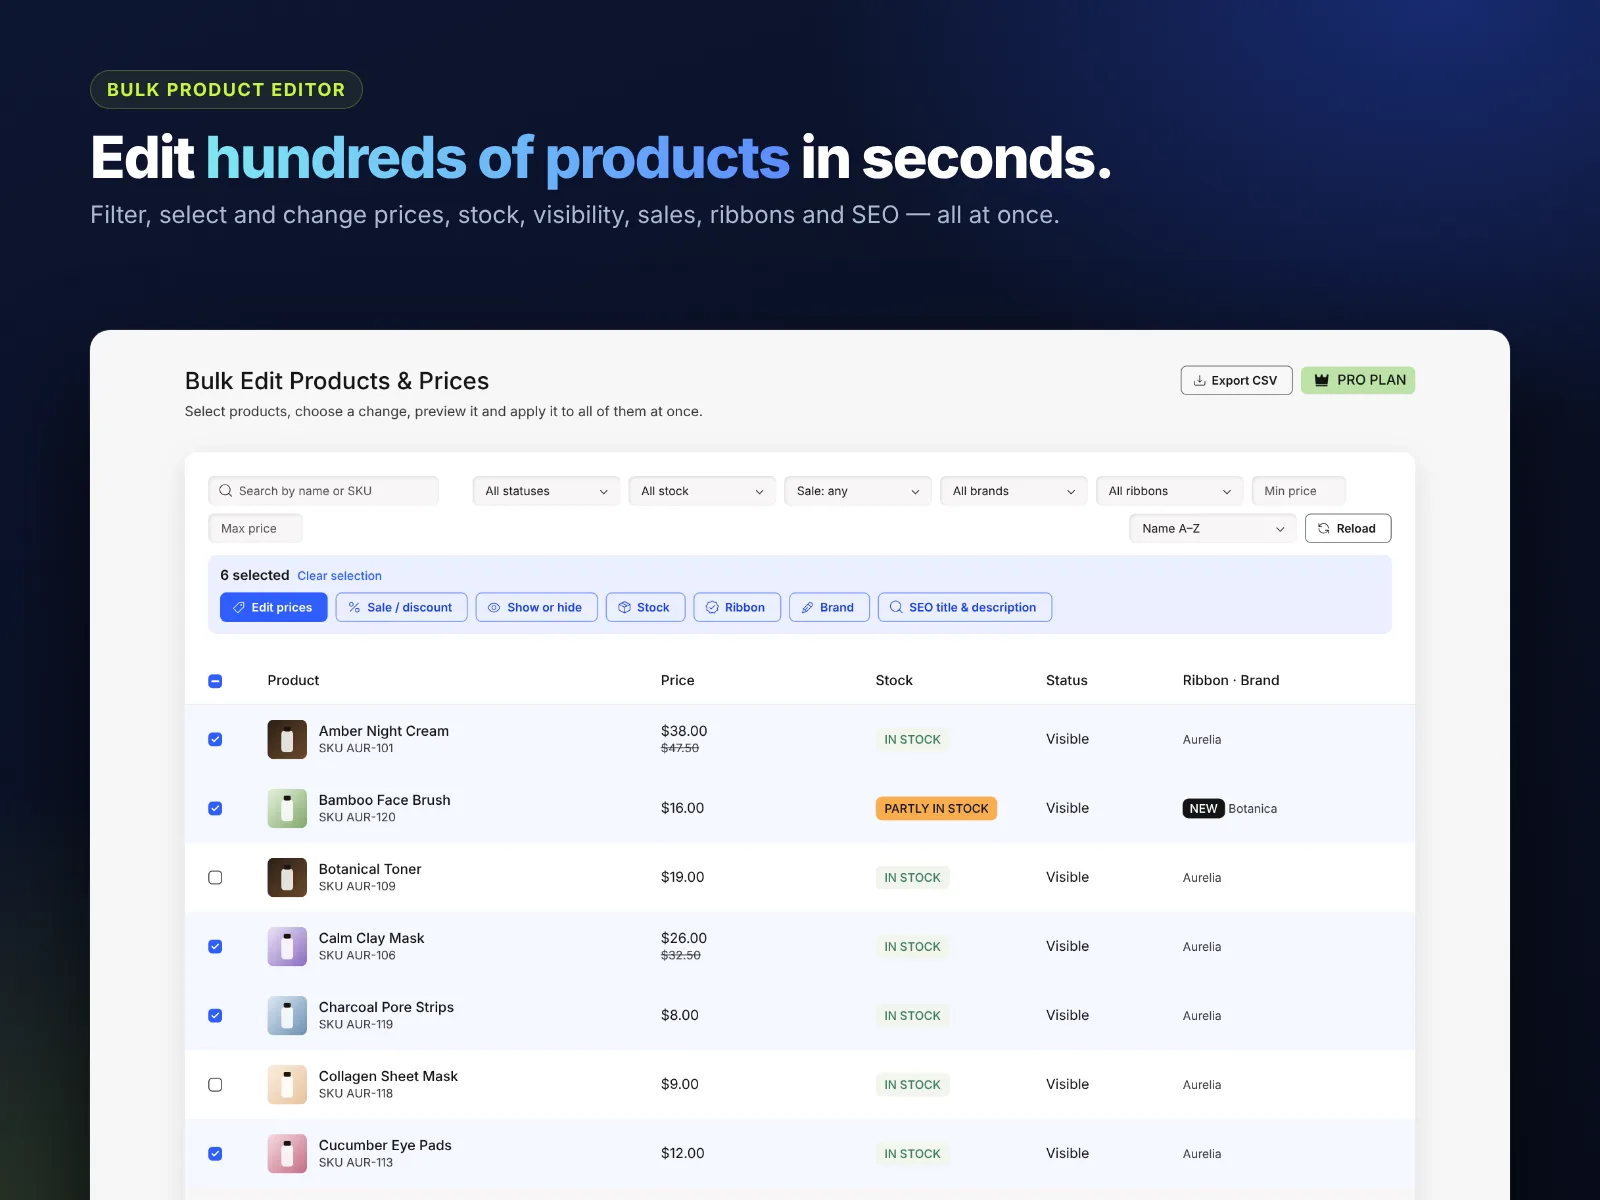Focus the Min price input field

pos(1298,491)
